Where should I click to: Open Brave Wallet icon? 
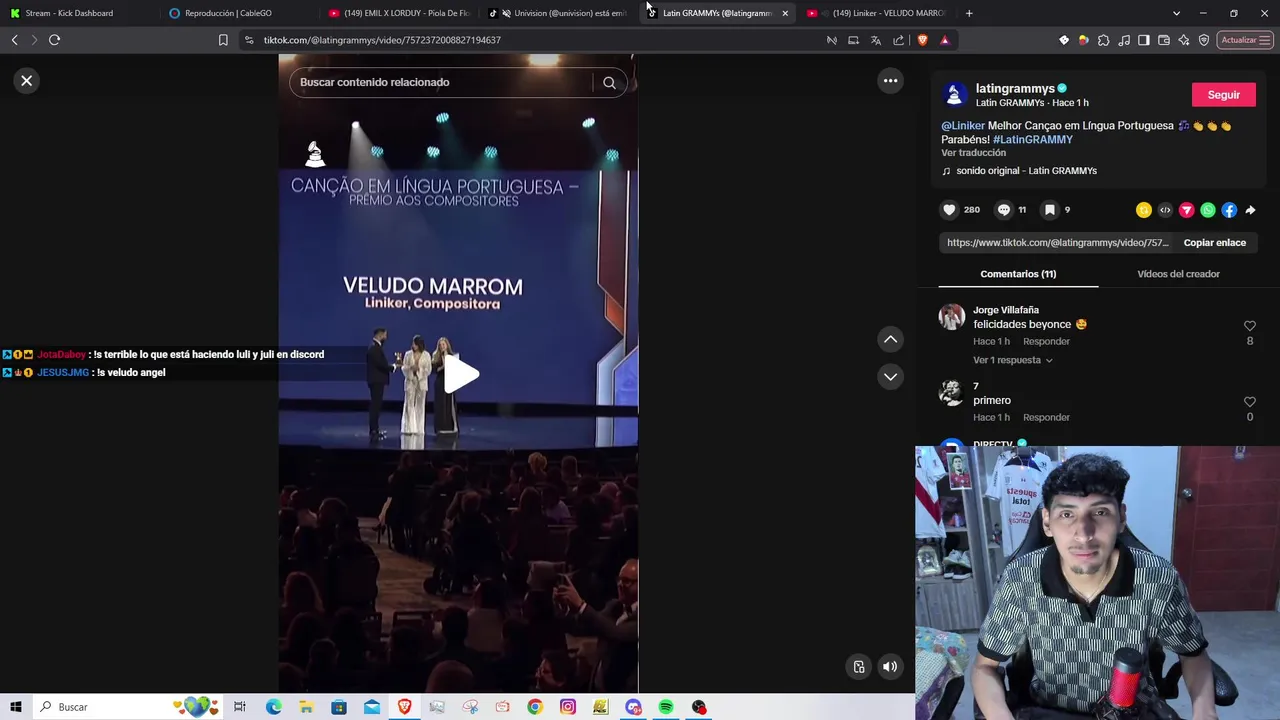tap(1164, 40)
